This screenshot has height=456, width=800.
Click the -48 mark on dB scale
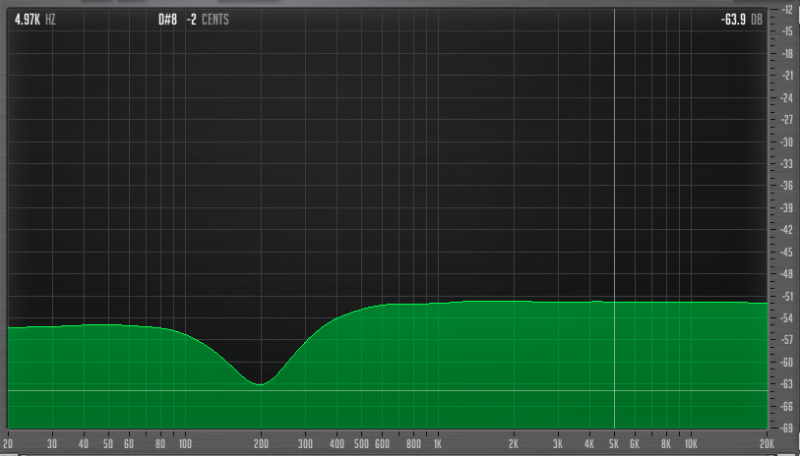coord(787,273)
